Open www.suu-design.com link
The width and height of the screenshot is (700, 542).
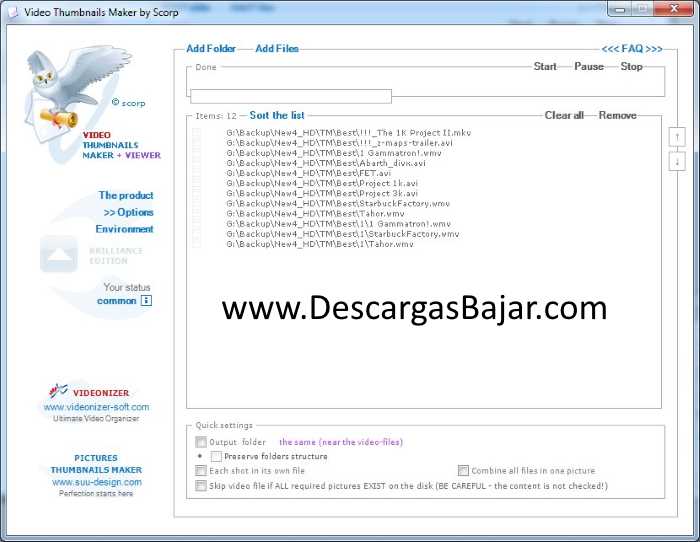click(x=97, y=482)
